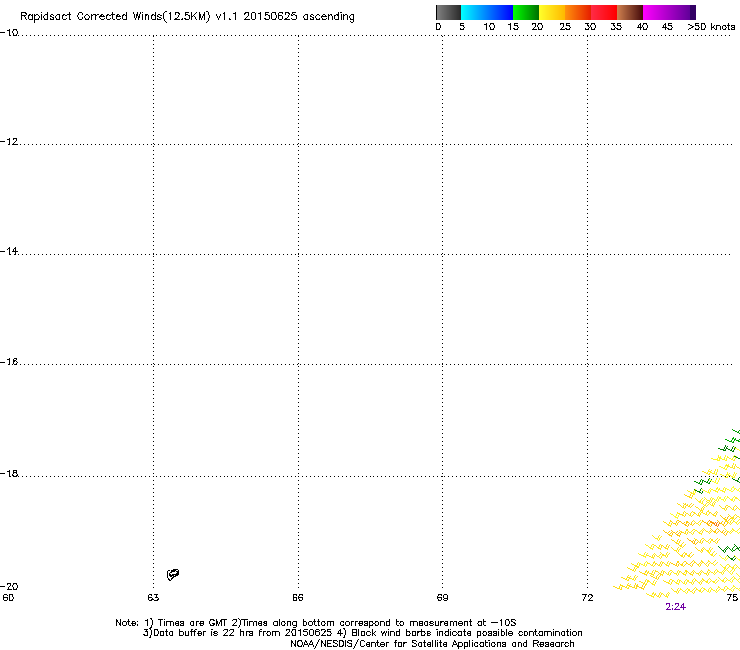Click the '-14' latitude axis label
Image resolution: width=740 pixels, height=650 pixels.
coord(9,251)
